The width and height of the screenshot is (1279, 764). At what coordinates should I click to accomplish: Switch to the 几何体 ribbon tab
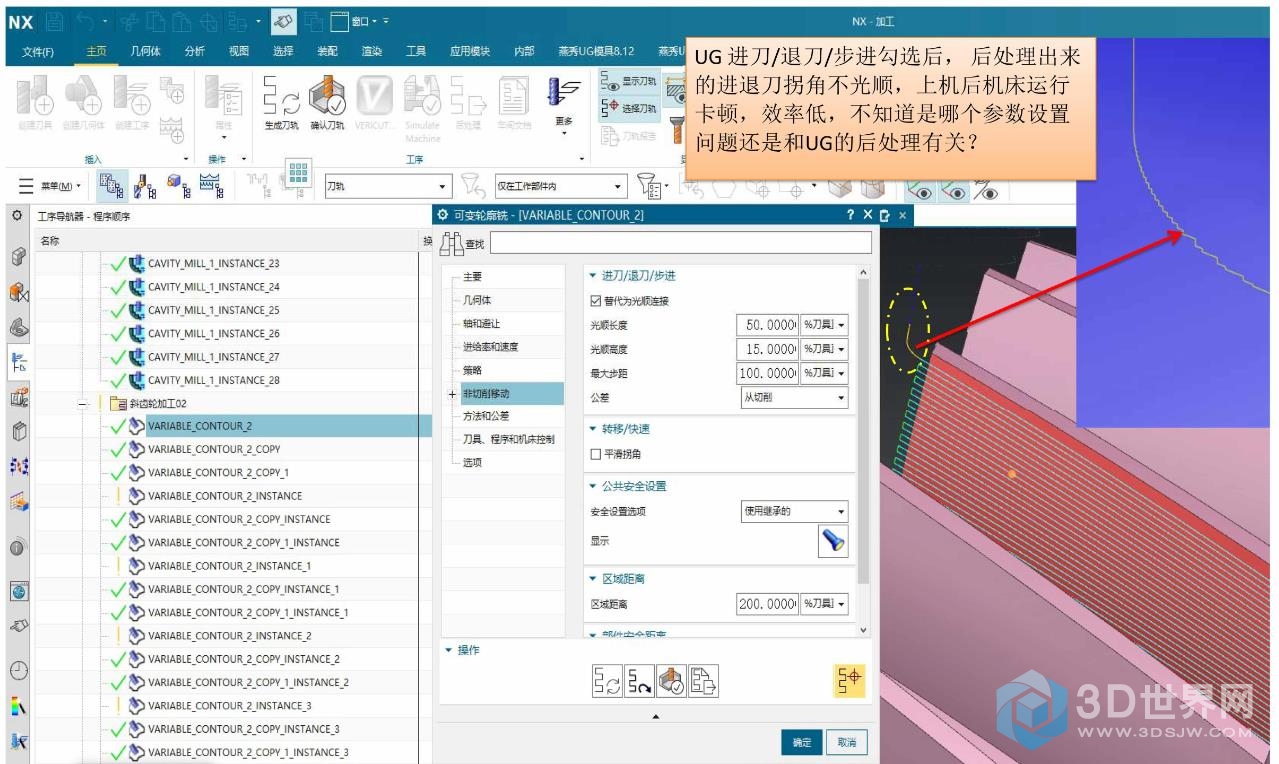(145, 51)
